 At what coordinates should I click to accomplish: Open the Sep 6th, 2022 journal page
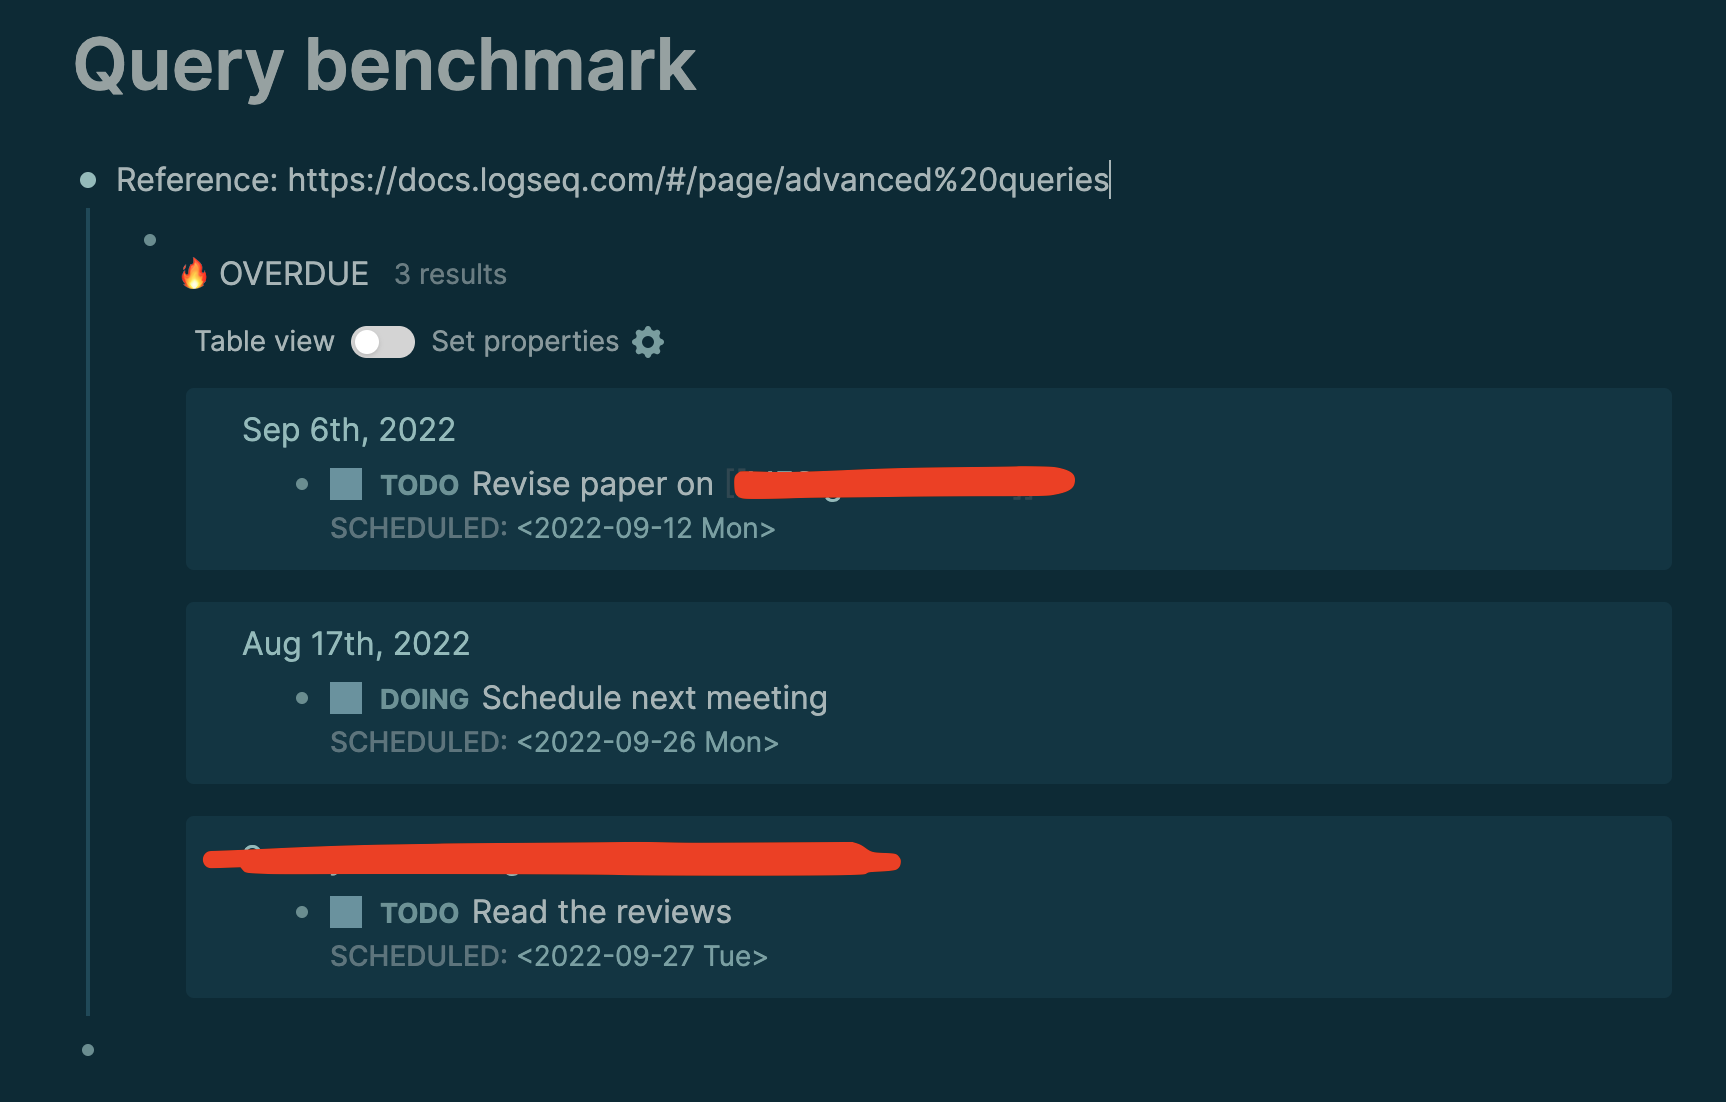(x=348, y=429)
